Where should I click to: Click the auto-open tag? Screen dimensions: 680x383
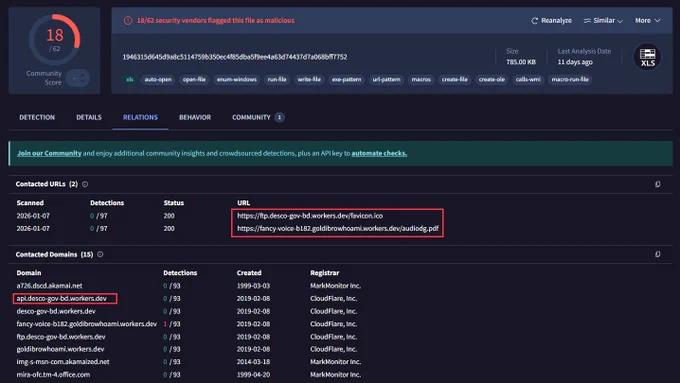(158, 79)
